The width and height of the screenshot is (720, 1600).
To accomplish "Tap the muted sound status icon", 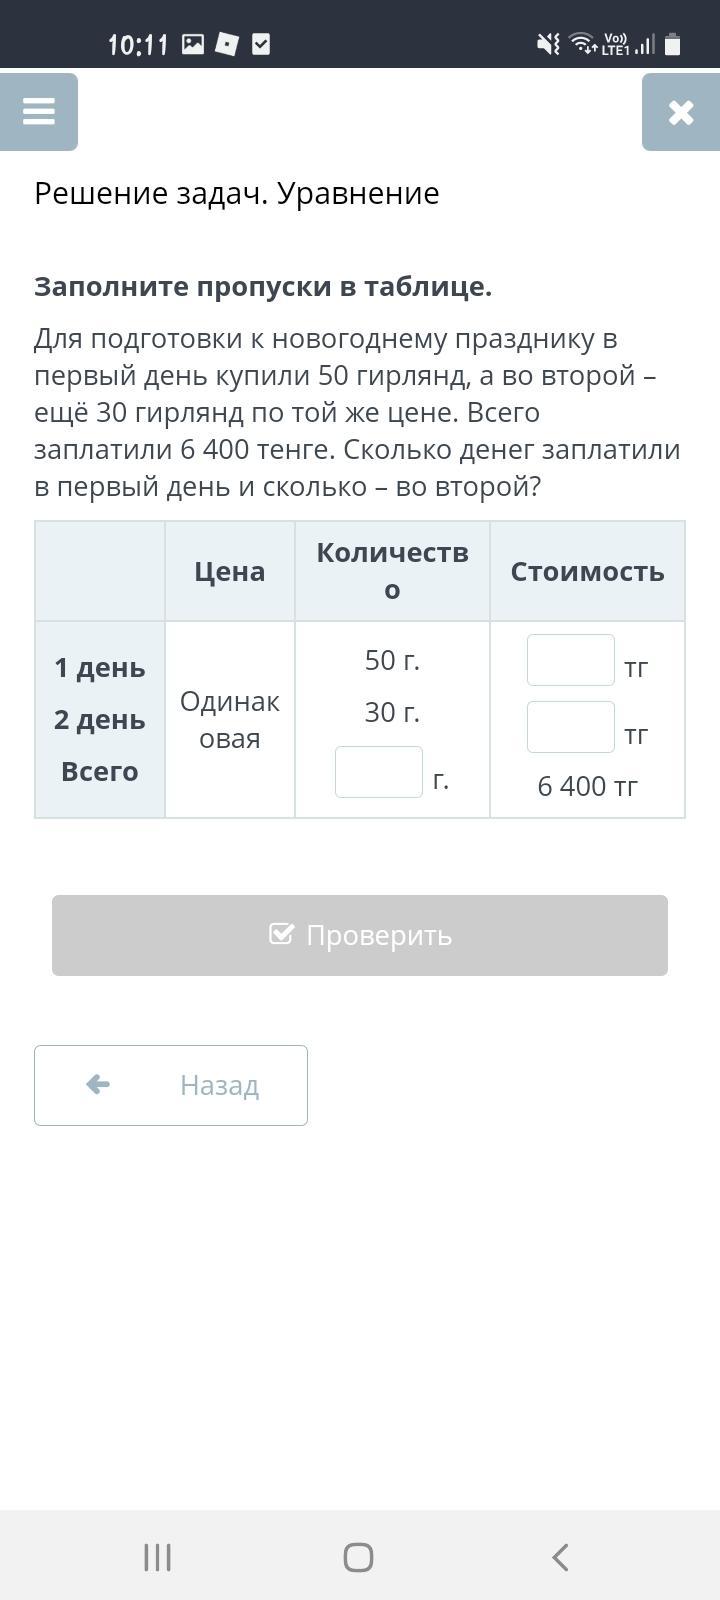I will coord(548,44).
